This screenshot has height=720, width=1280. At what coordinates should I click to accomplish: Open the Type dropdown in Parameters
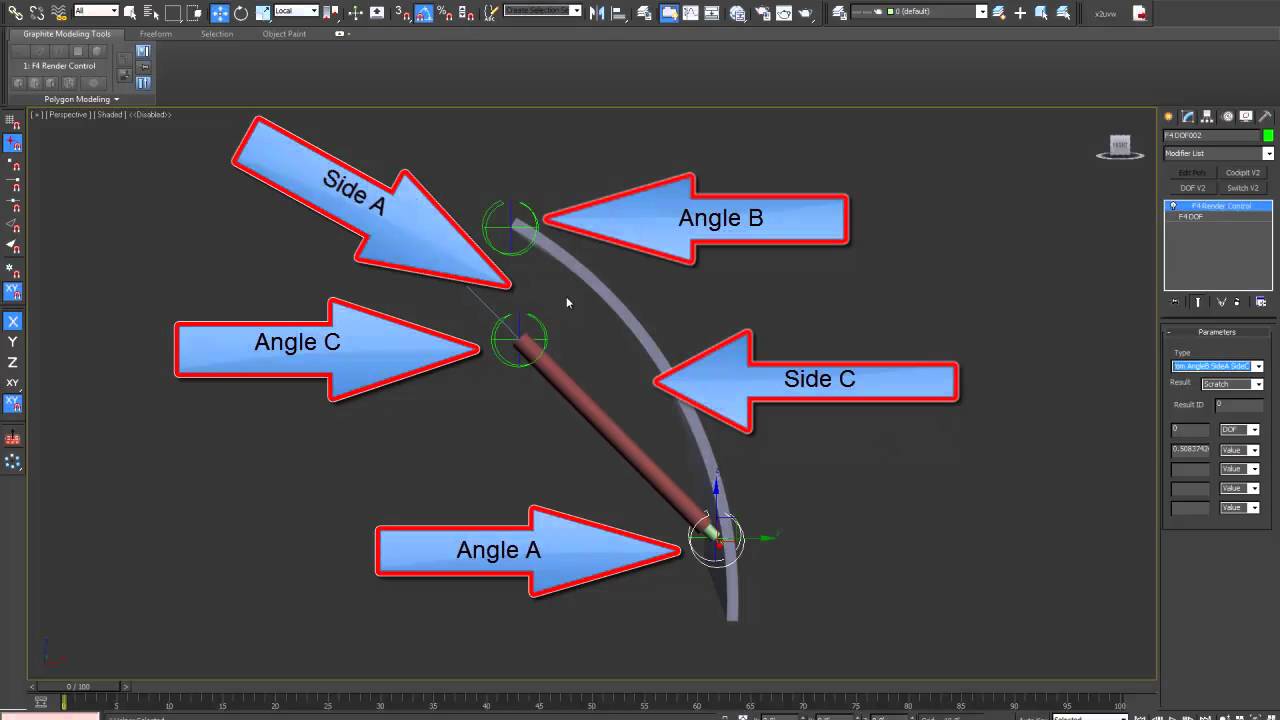[x=1217, y=366]
